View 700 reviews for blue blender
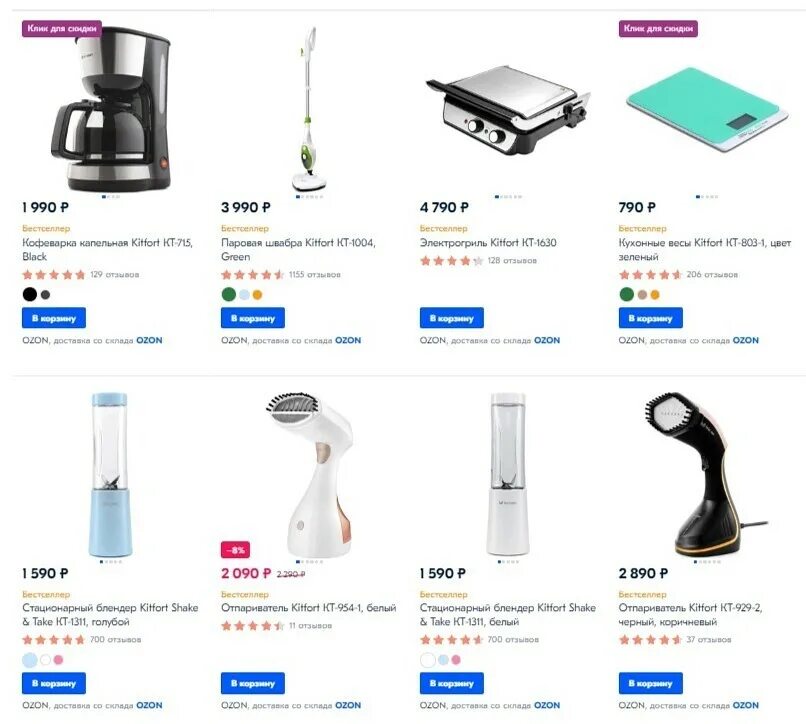This screenshot has height=724, width=806. (115, 640)
